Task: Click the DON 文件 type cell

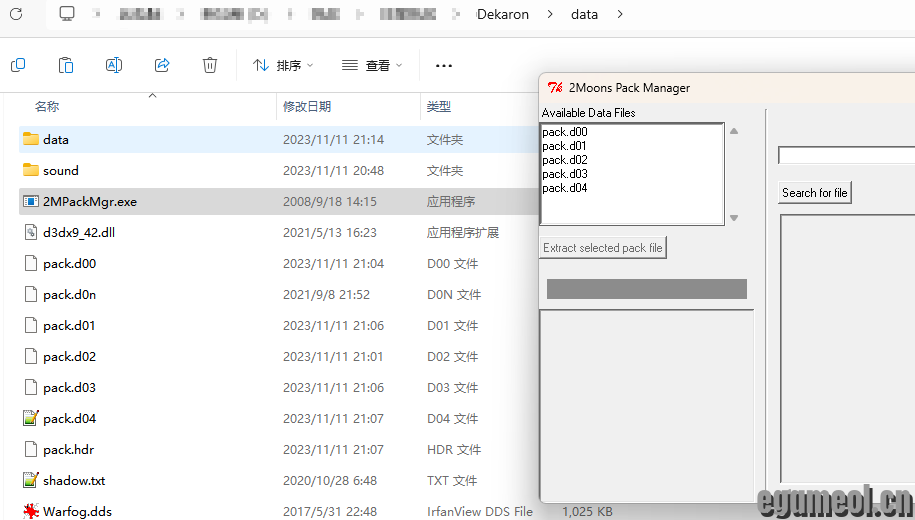Action: pyautogui.click(x=454, y=294)
